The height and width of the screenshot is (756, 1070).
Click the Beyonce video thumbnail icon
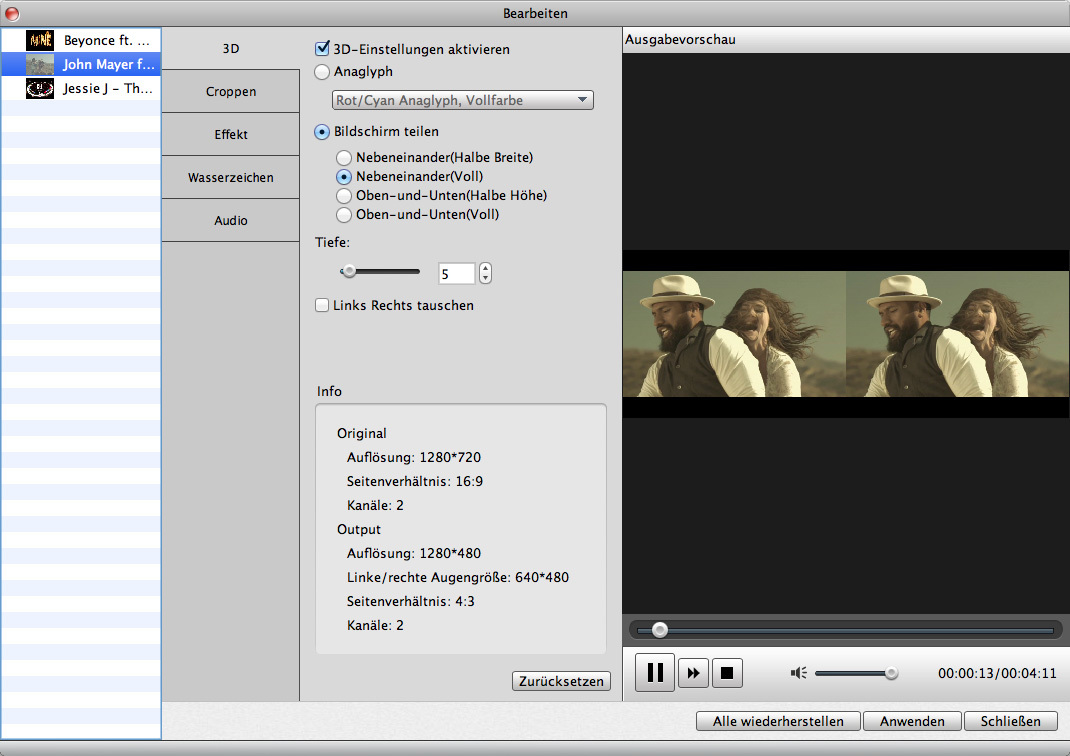[x=40, y=40]
